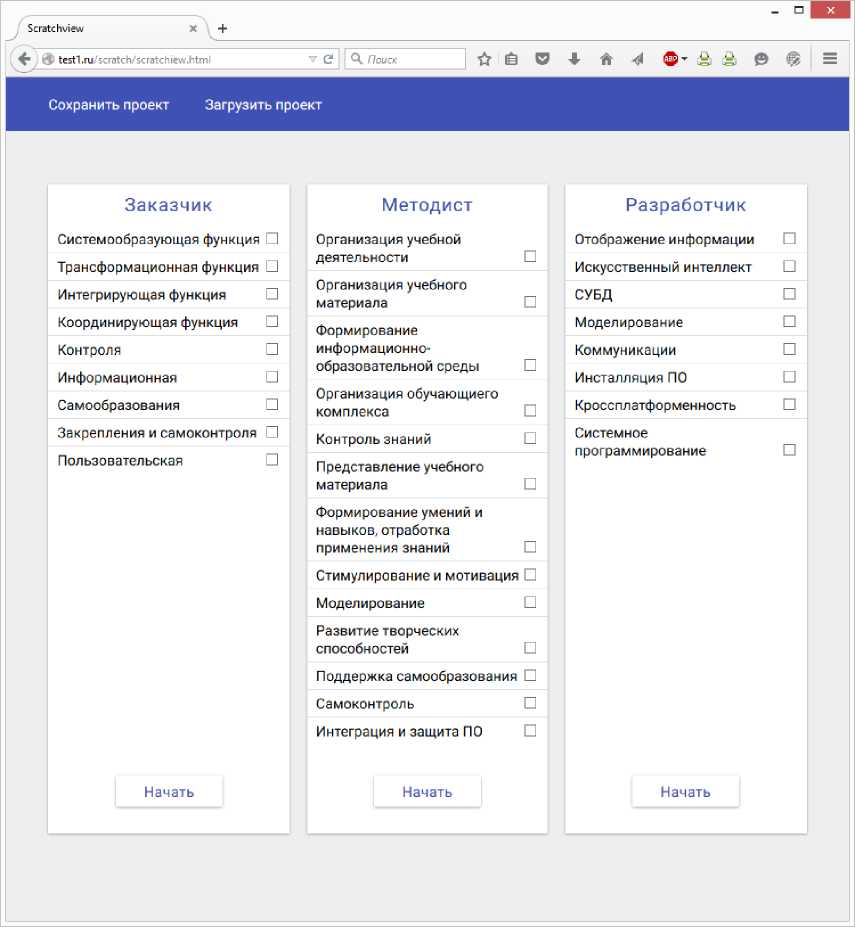Open the Firefox hamburger menu

click(830, 59)
